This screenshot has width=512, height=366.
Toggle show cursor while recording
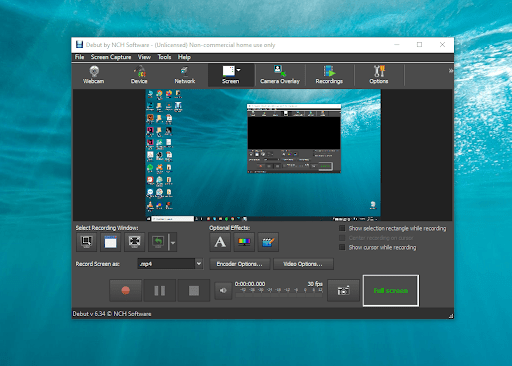(x=342, y=247)
